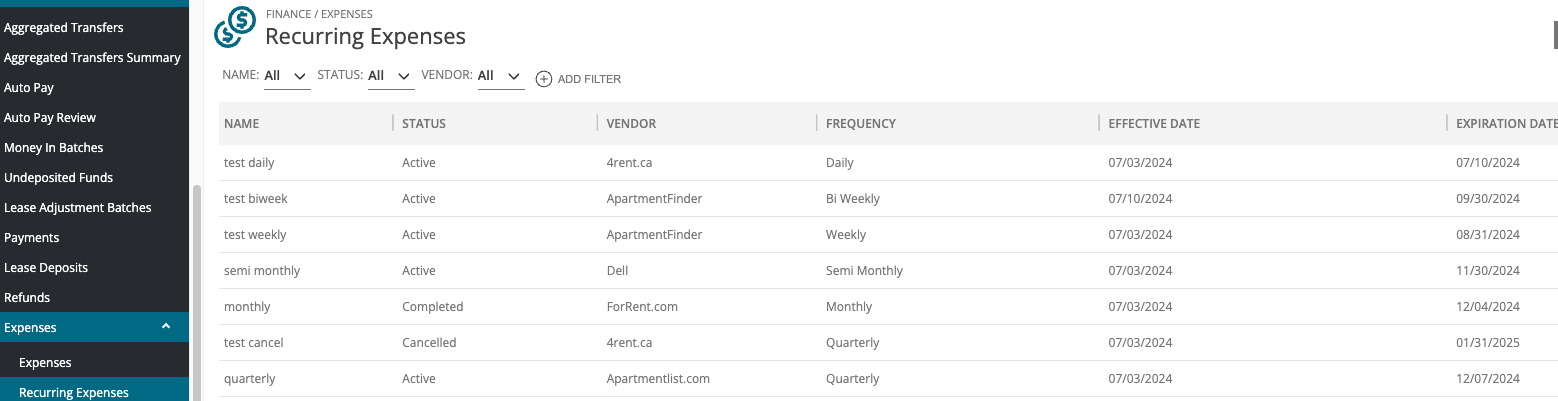The width and height of the screenshot is (1558, 401).
Task: Click the FINANCE / EXPENSES breadcrumb
Action: tap(319, 14)
